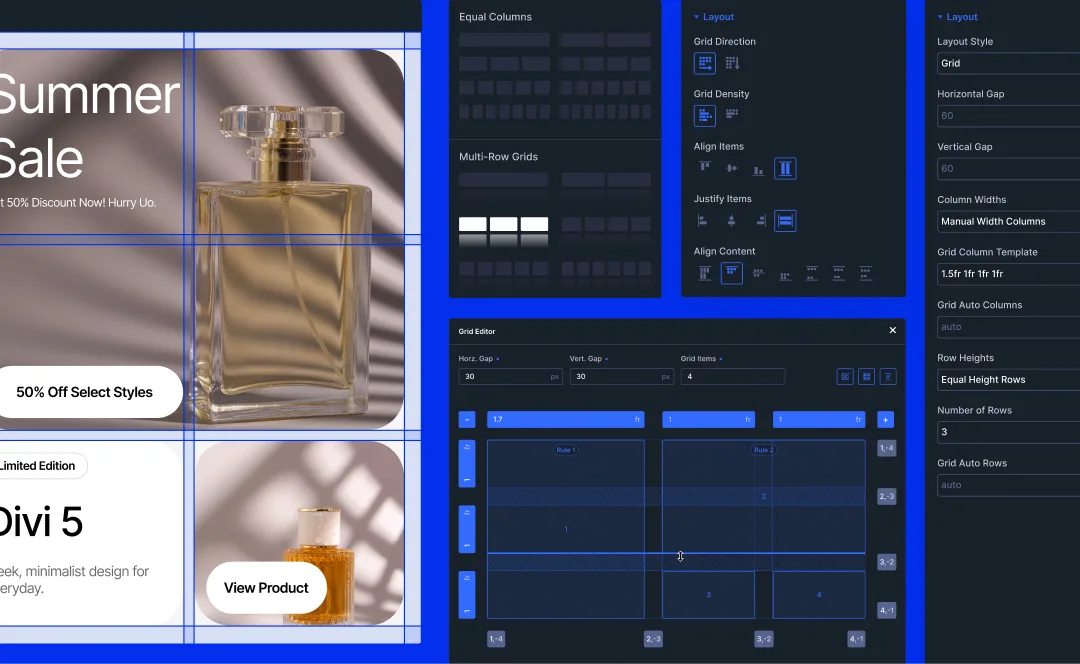Set Align Content to space around
The height and width of the screenshot is (664, 1080).
coord(838,273)
